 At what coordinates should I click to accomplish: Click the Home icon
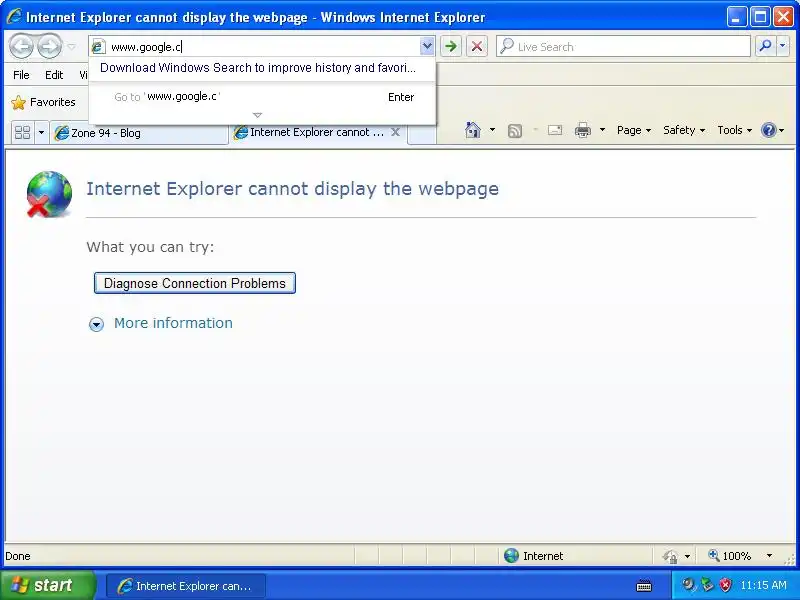[x=473, y=130]
